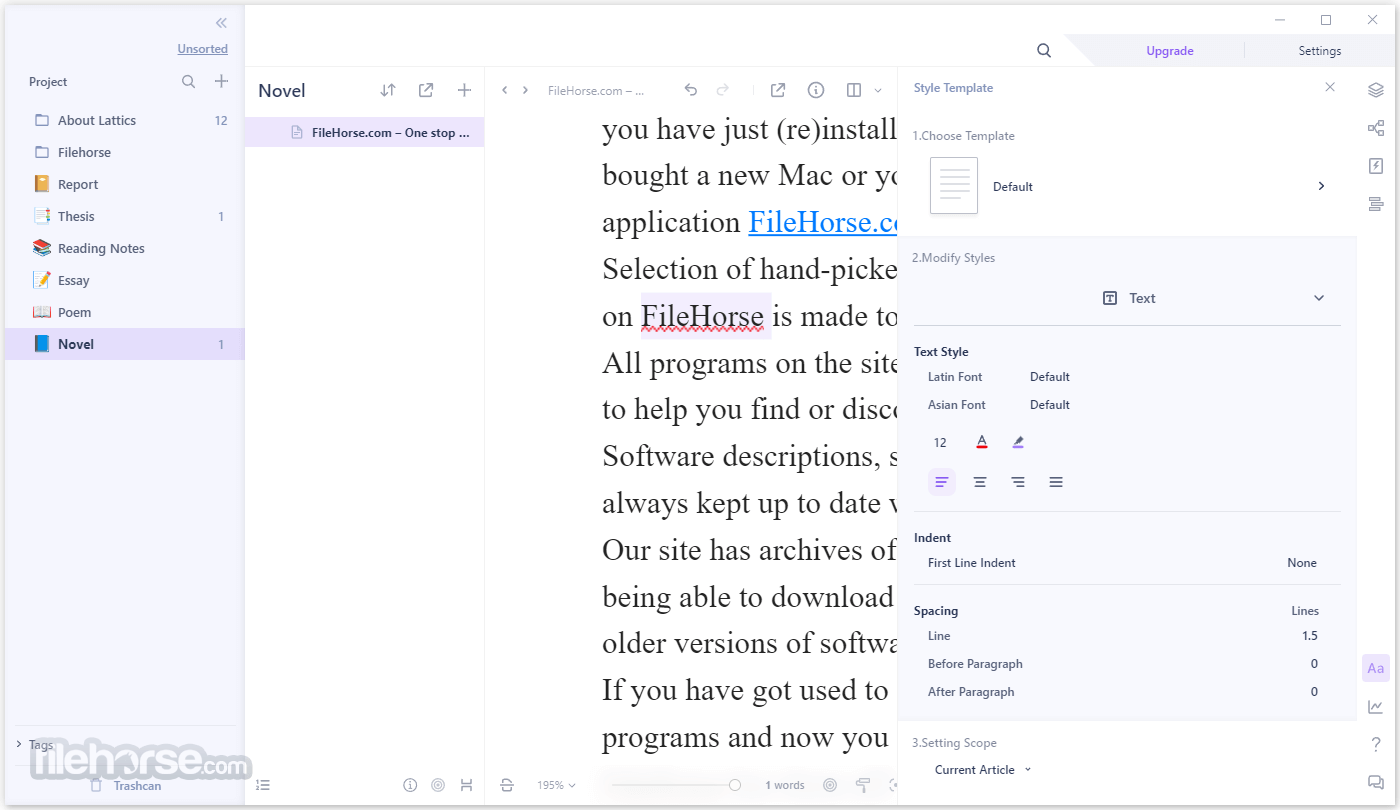This screenshot has height=810, width=1400.
Task: Open the Reading Notes project
Action: (125, 248)
